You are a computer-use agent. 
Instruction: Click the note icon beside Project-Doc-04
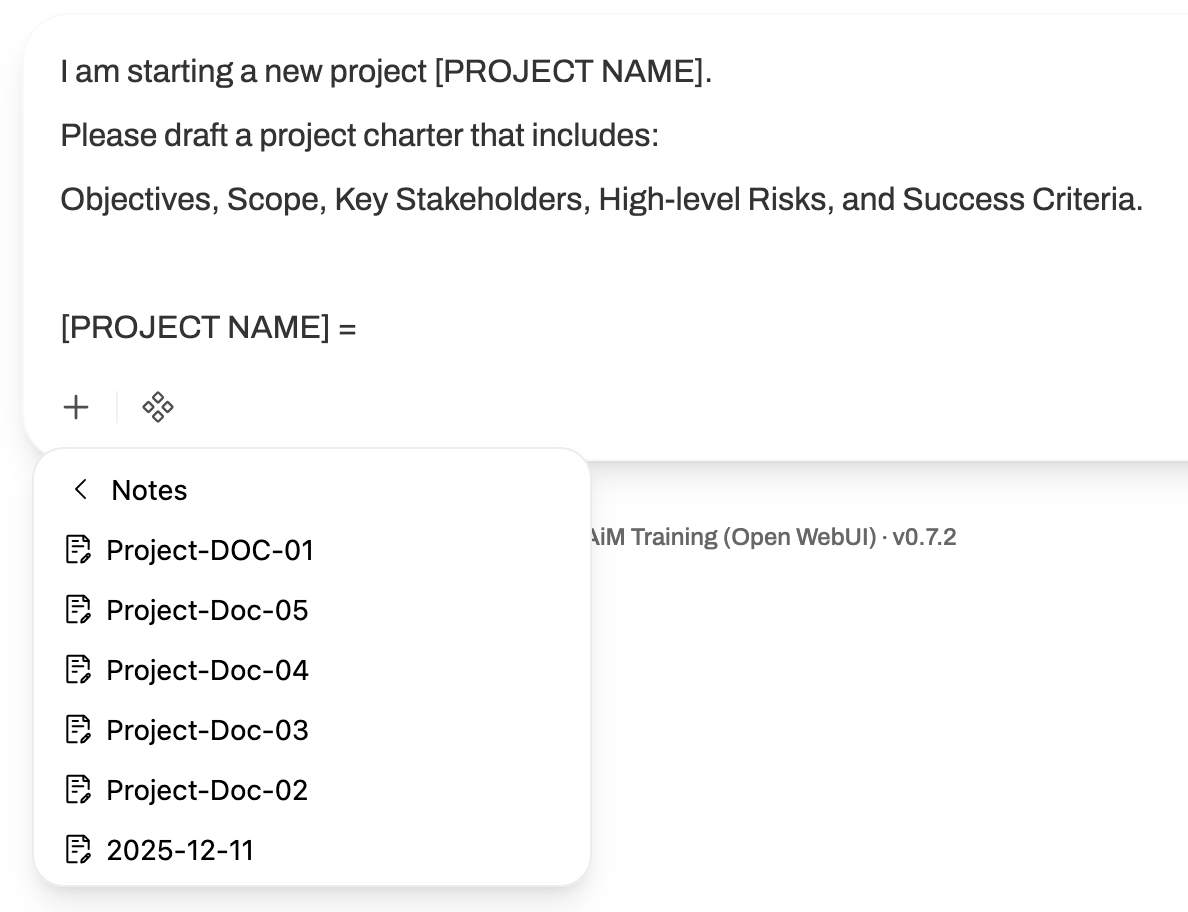coord(80,670)
